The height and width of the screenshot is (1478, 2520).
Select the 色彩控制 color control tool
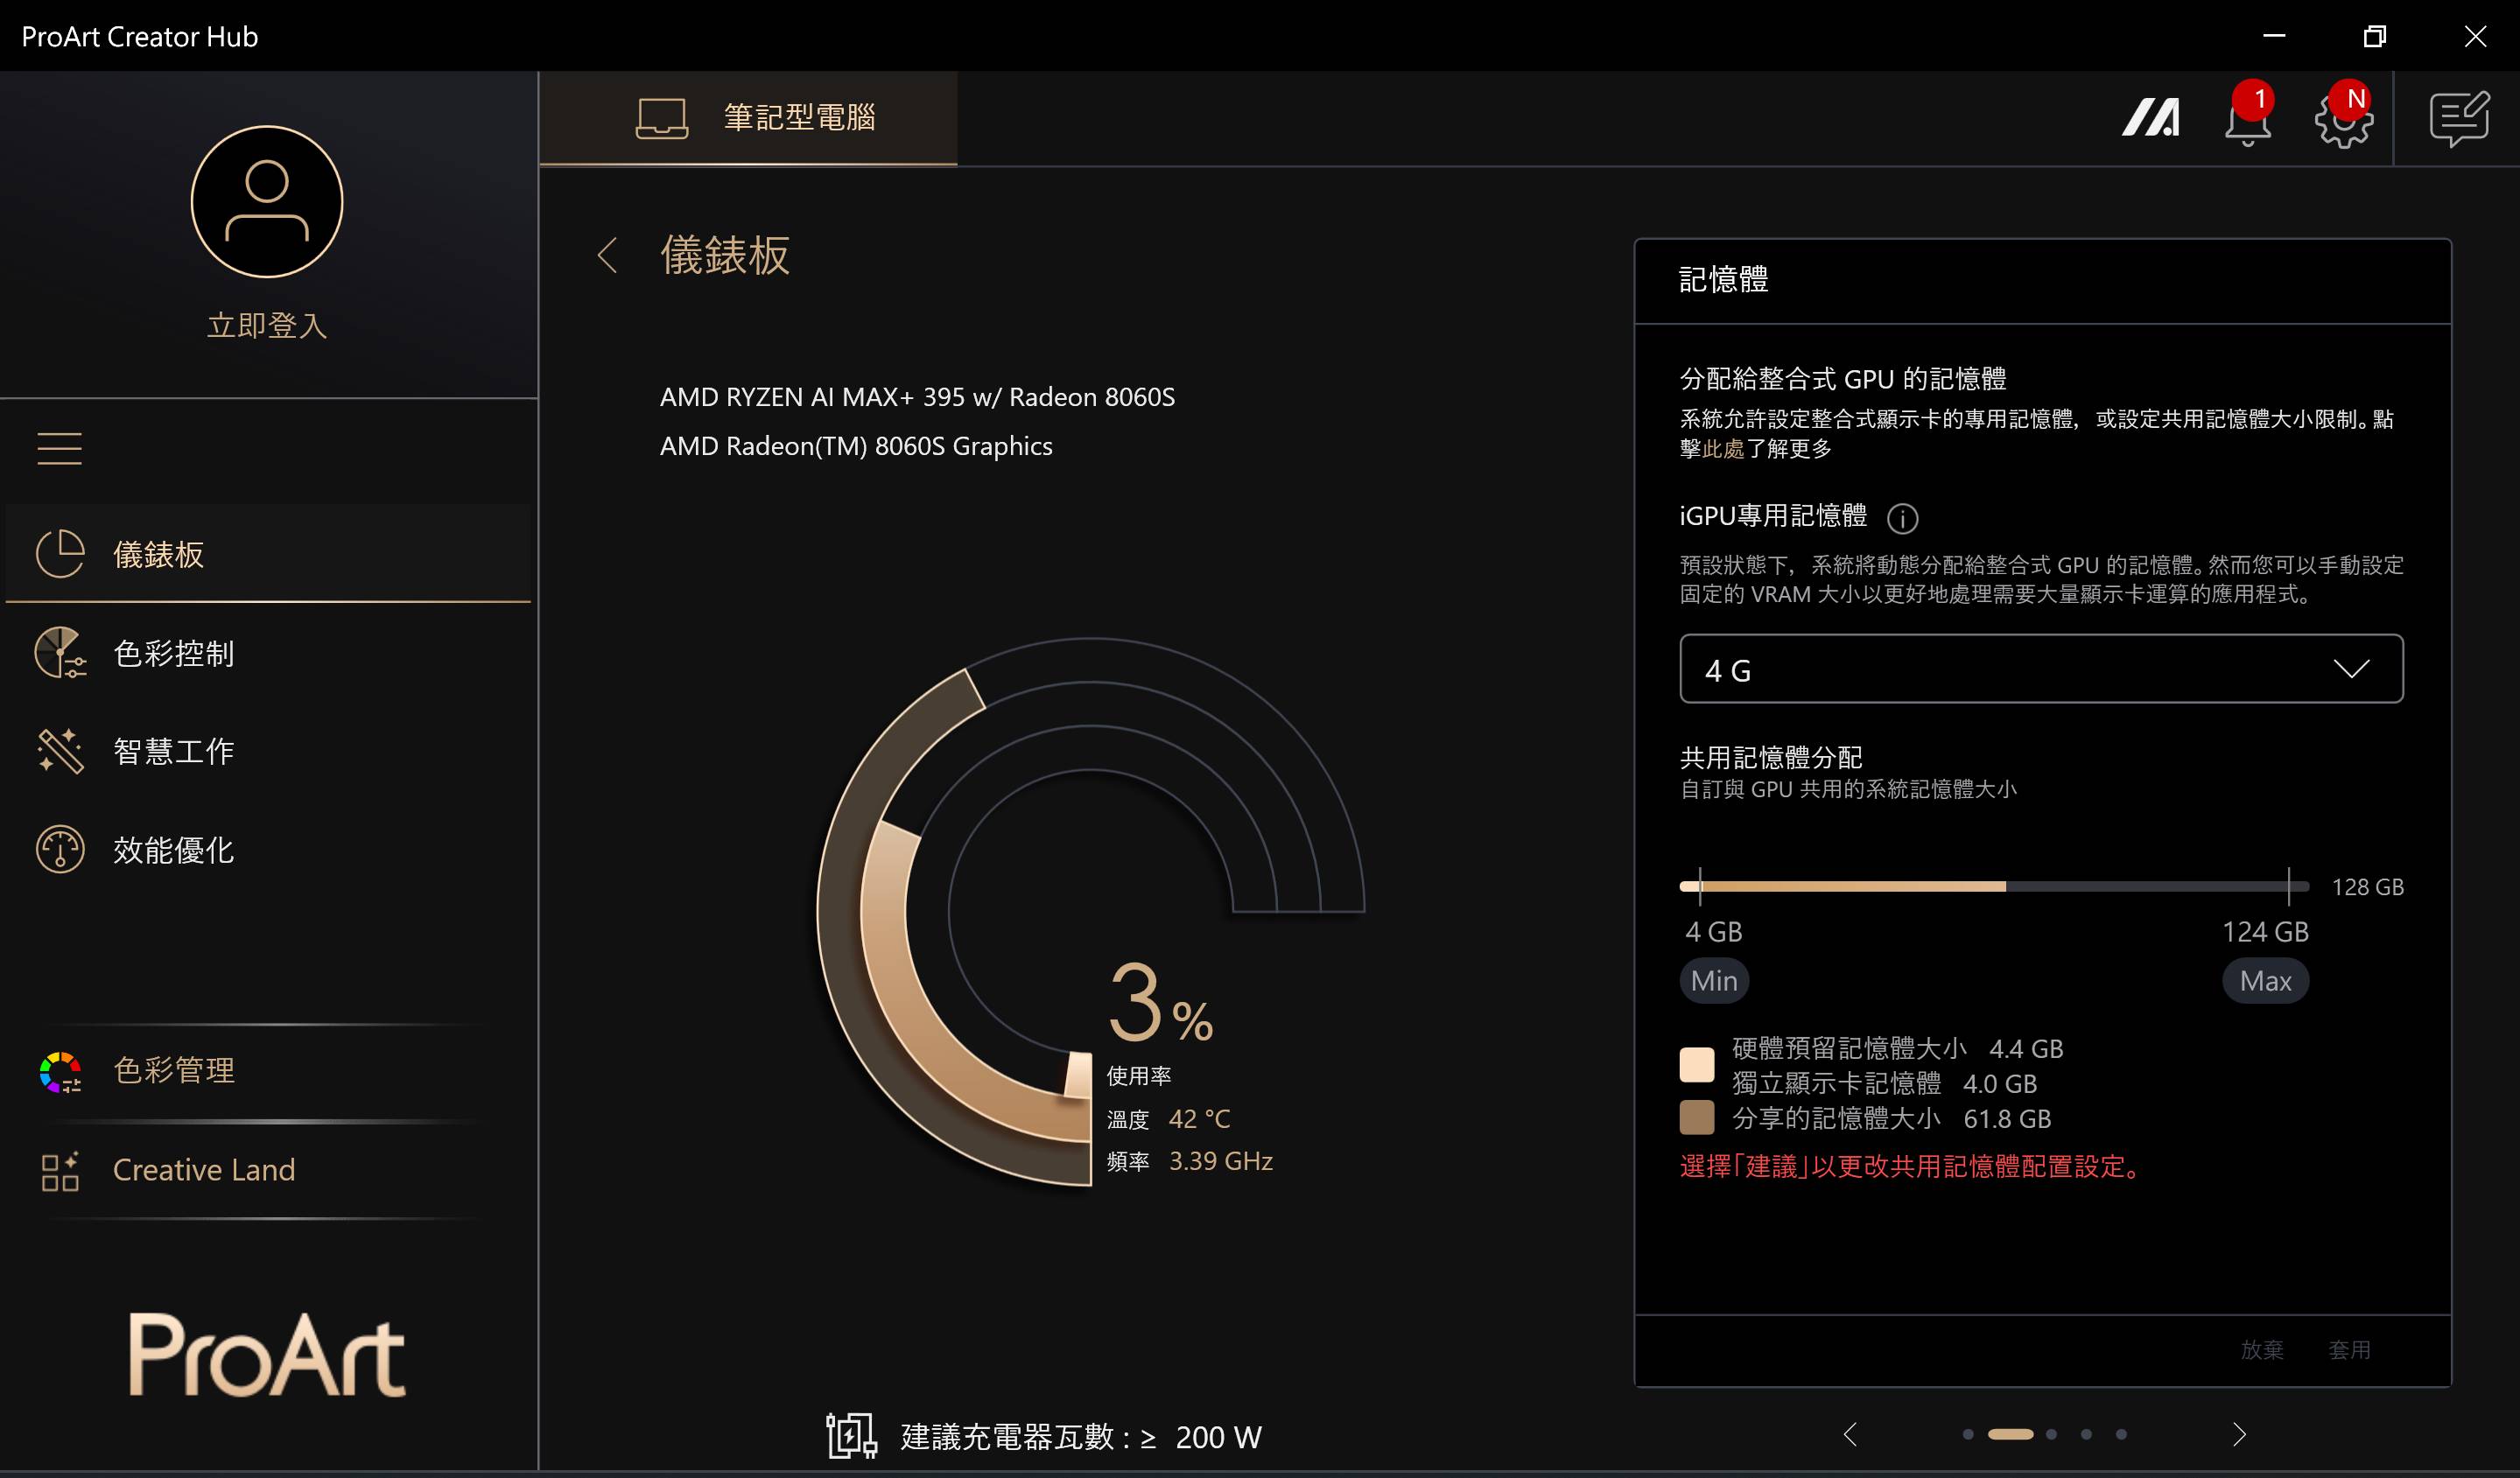pos(172,654)
